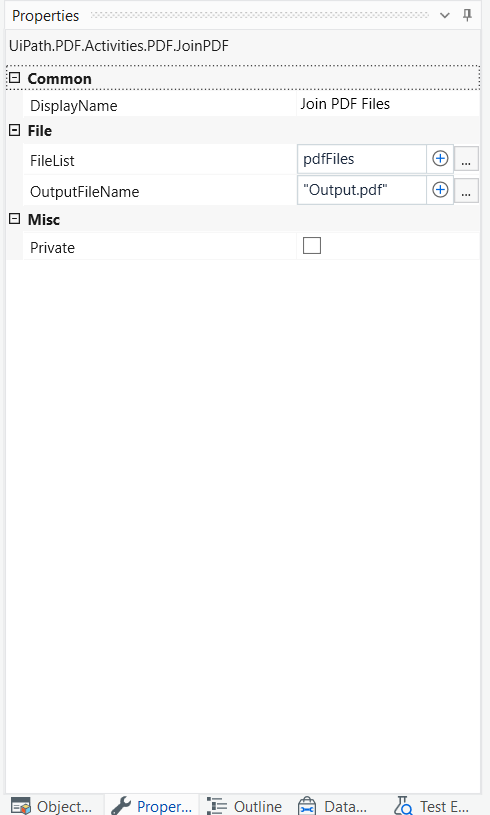Open the Properties panel options dropdown arrow
This screenshot has width=490, height=815.
click(x=445, y=16)
